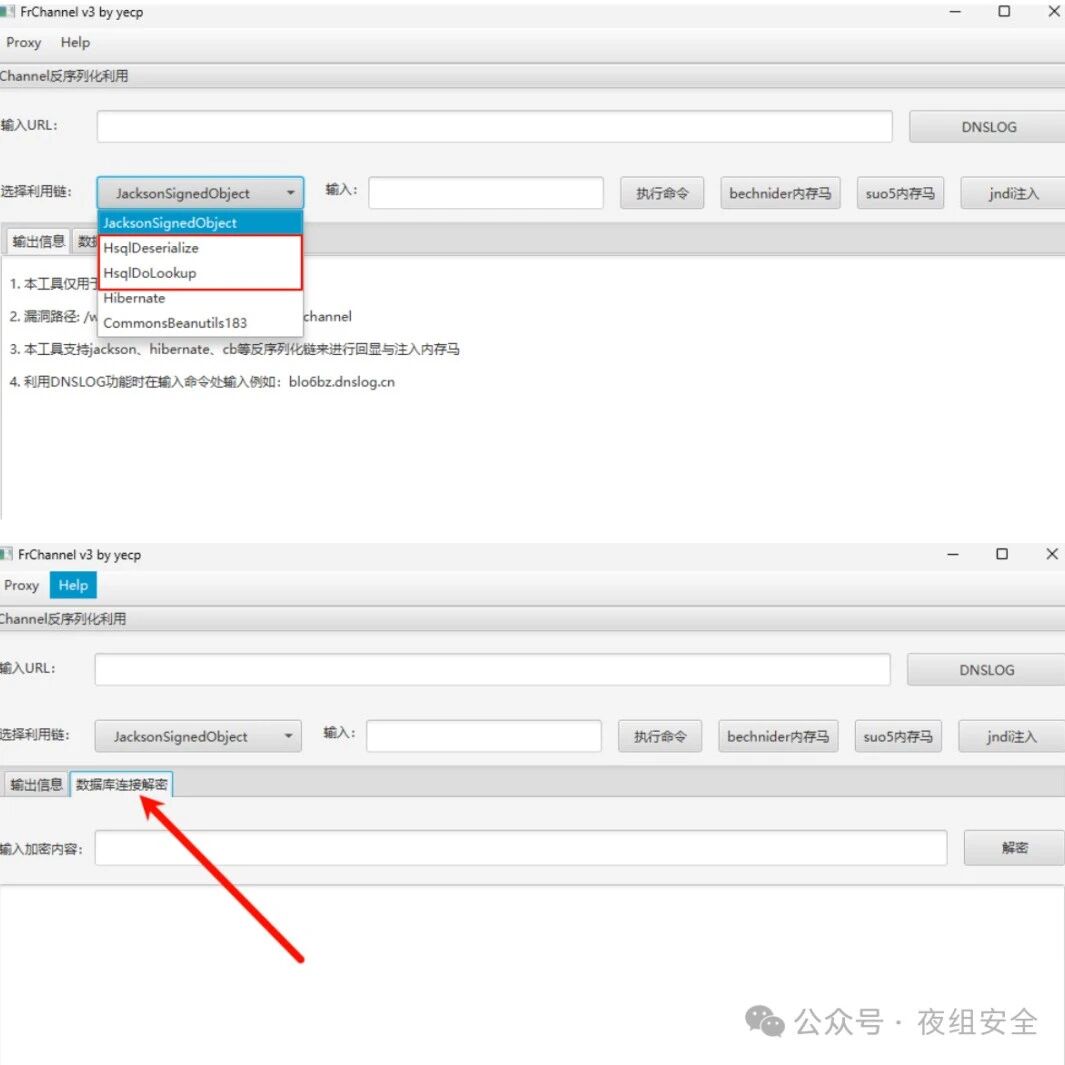Click app icon in lower window title bar

tap(6, 554)
